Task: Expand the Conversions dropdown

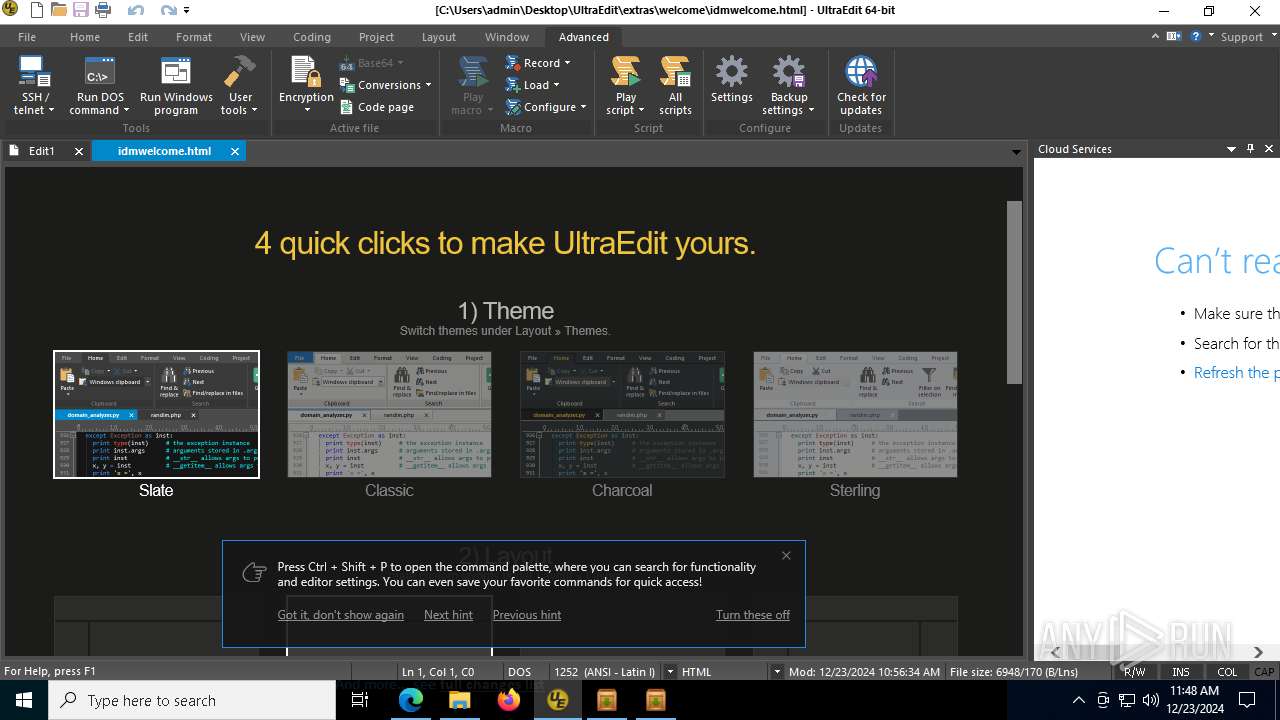Action: coord(428,85)
